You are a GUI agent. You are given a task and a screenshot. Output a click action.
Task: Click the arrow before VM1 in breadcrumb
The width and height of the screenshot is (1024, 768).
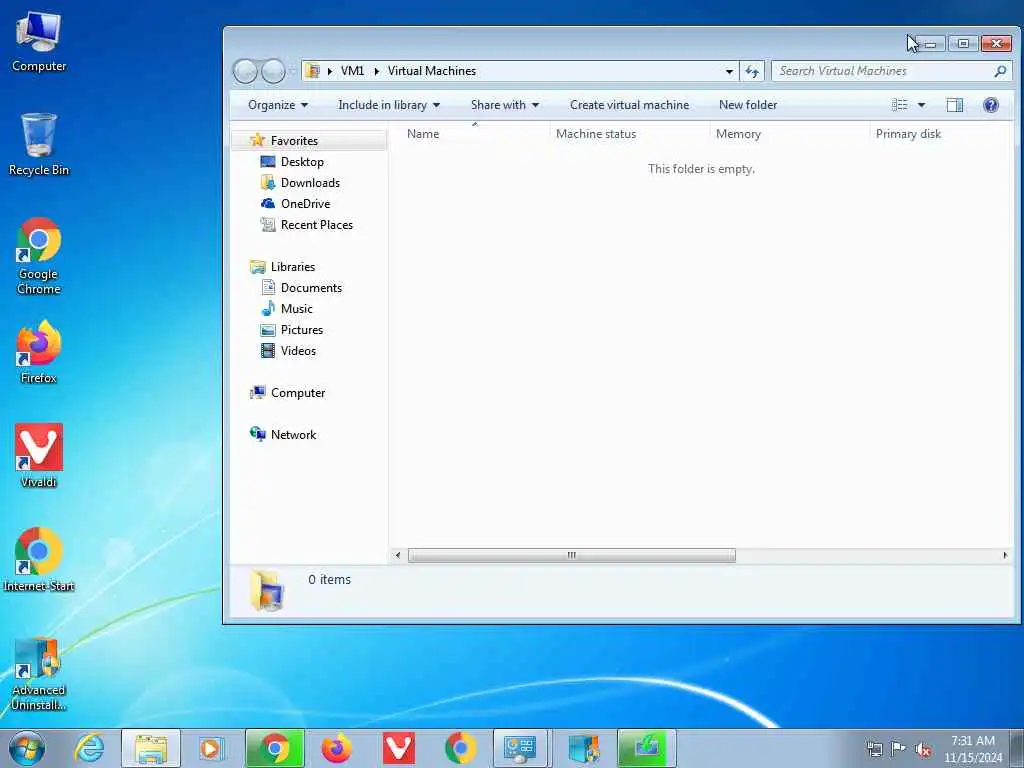[330, 71]
